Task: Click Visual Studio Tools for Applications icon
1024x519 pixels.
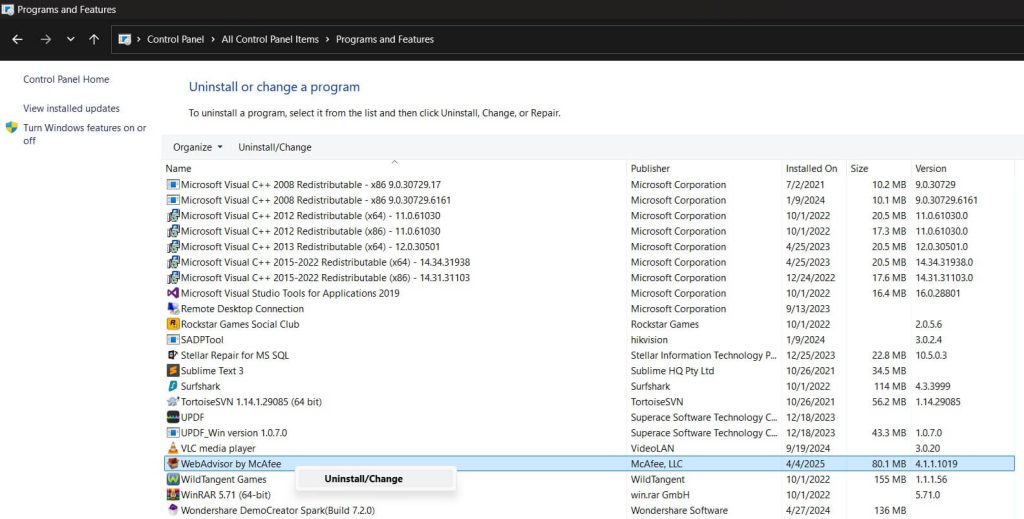Action: 172,293
